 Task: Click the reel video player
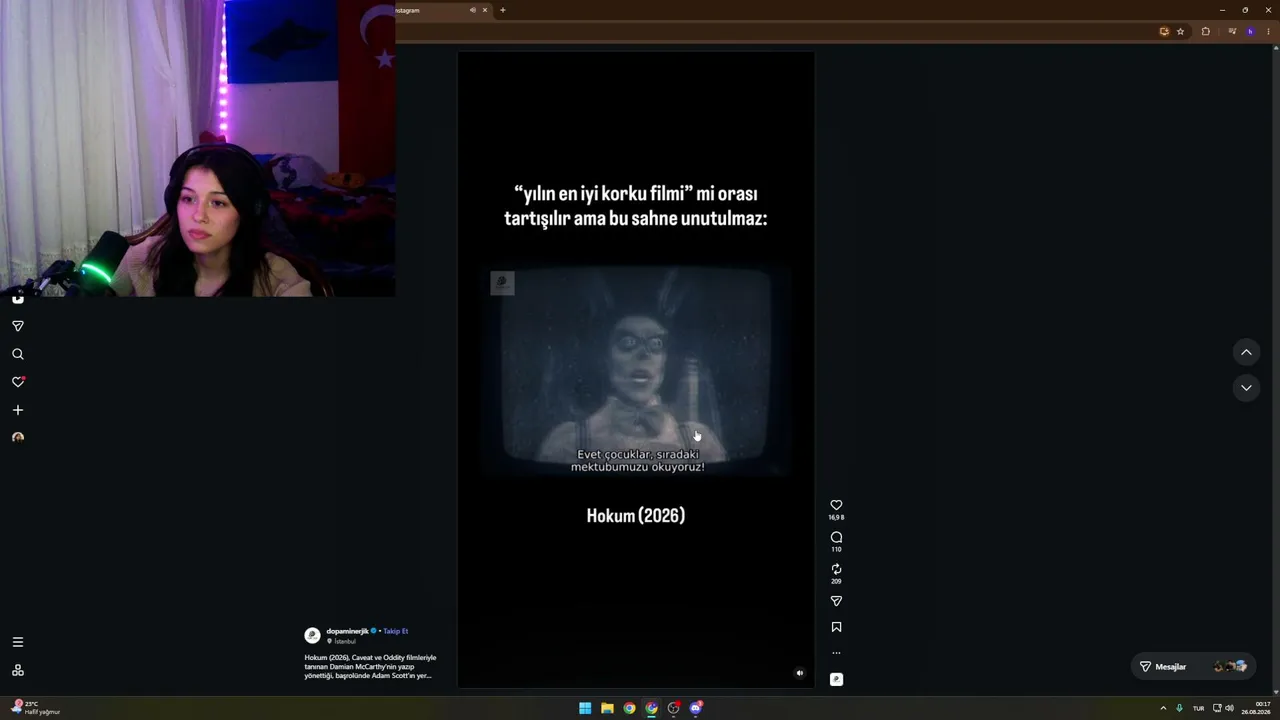point(636,370)
